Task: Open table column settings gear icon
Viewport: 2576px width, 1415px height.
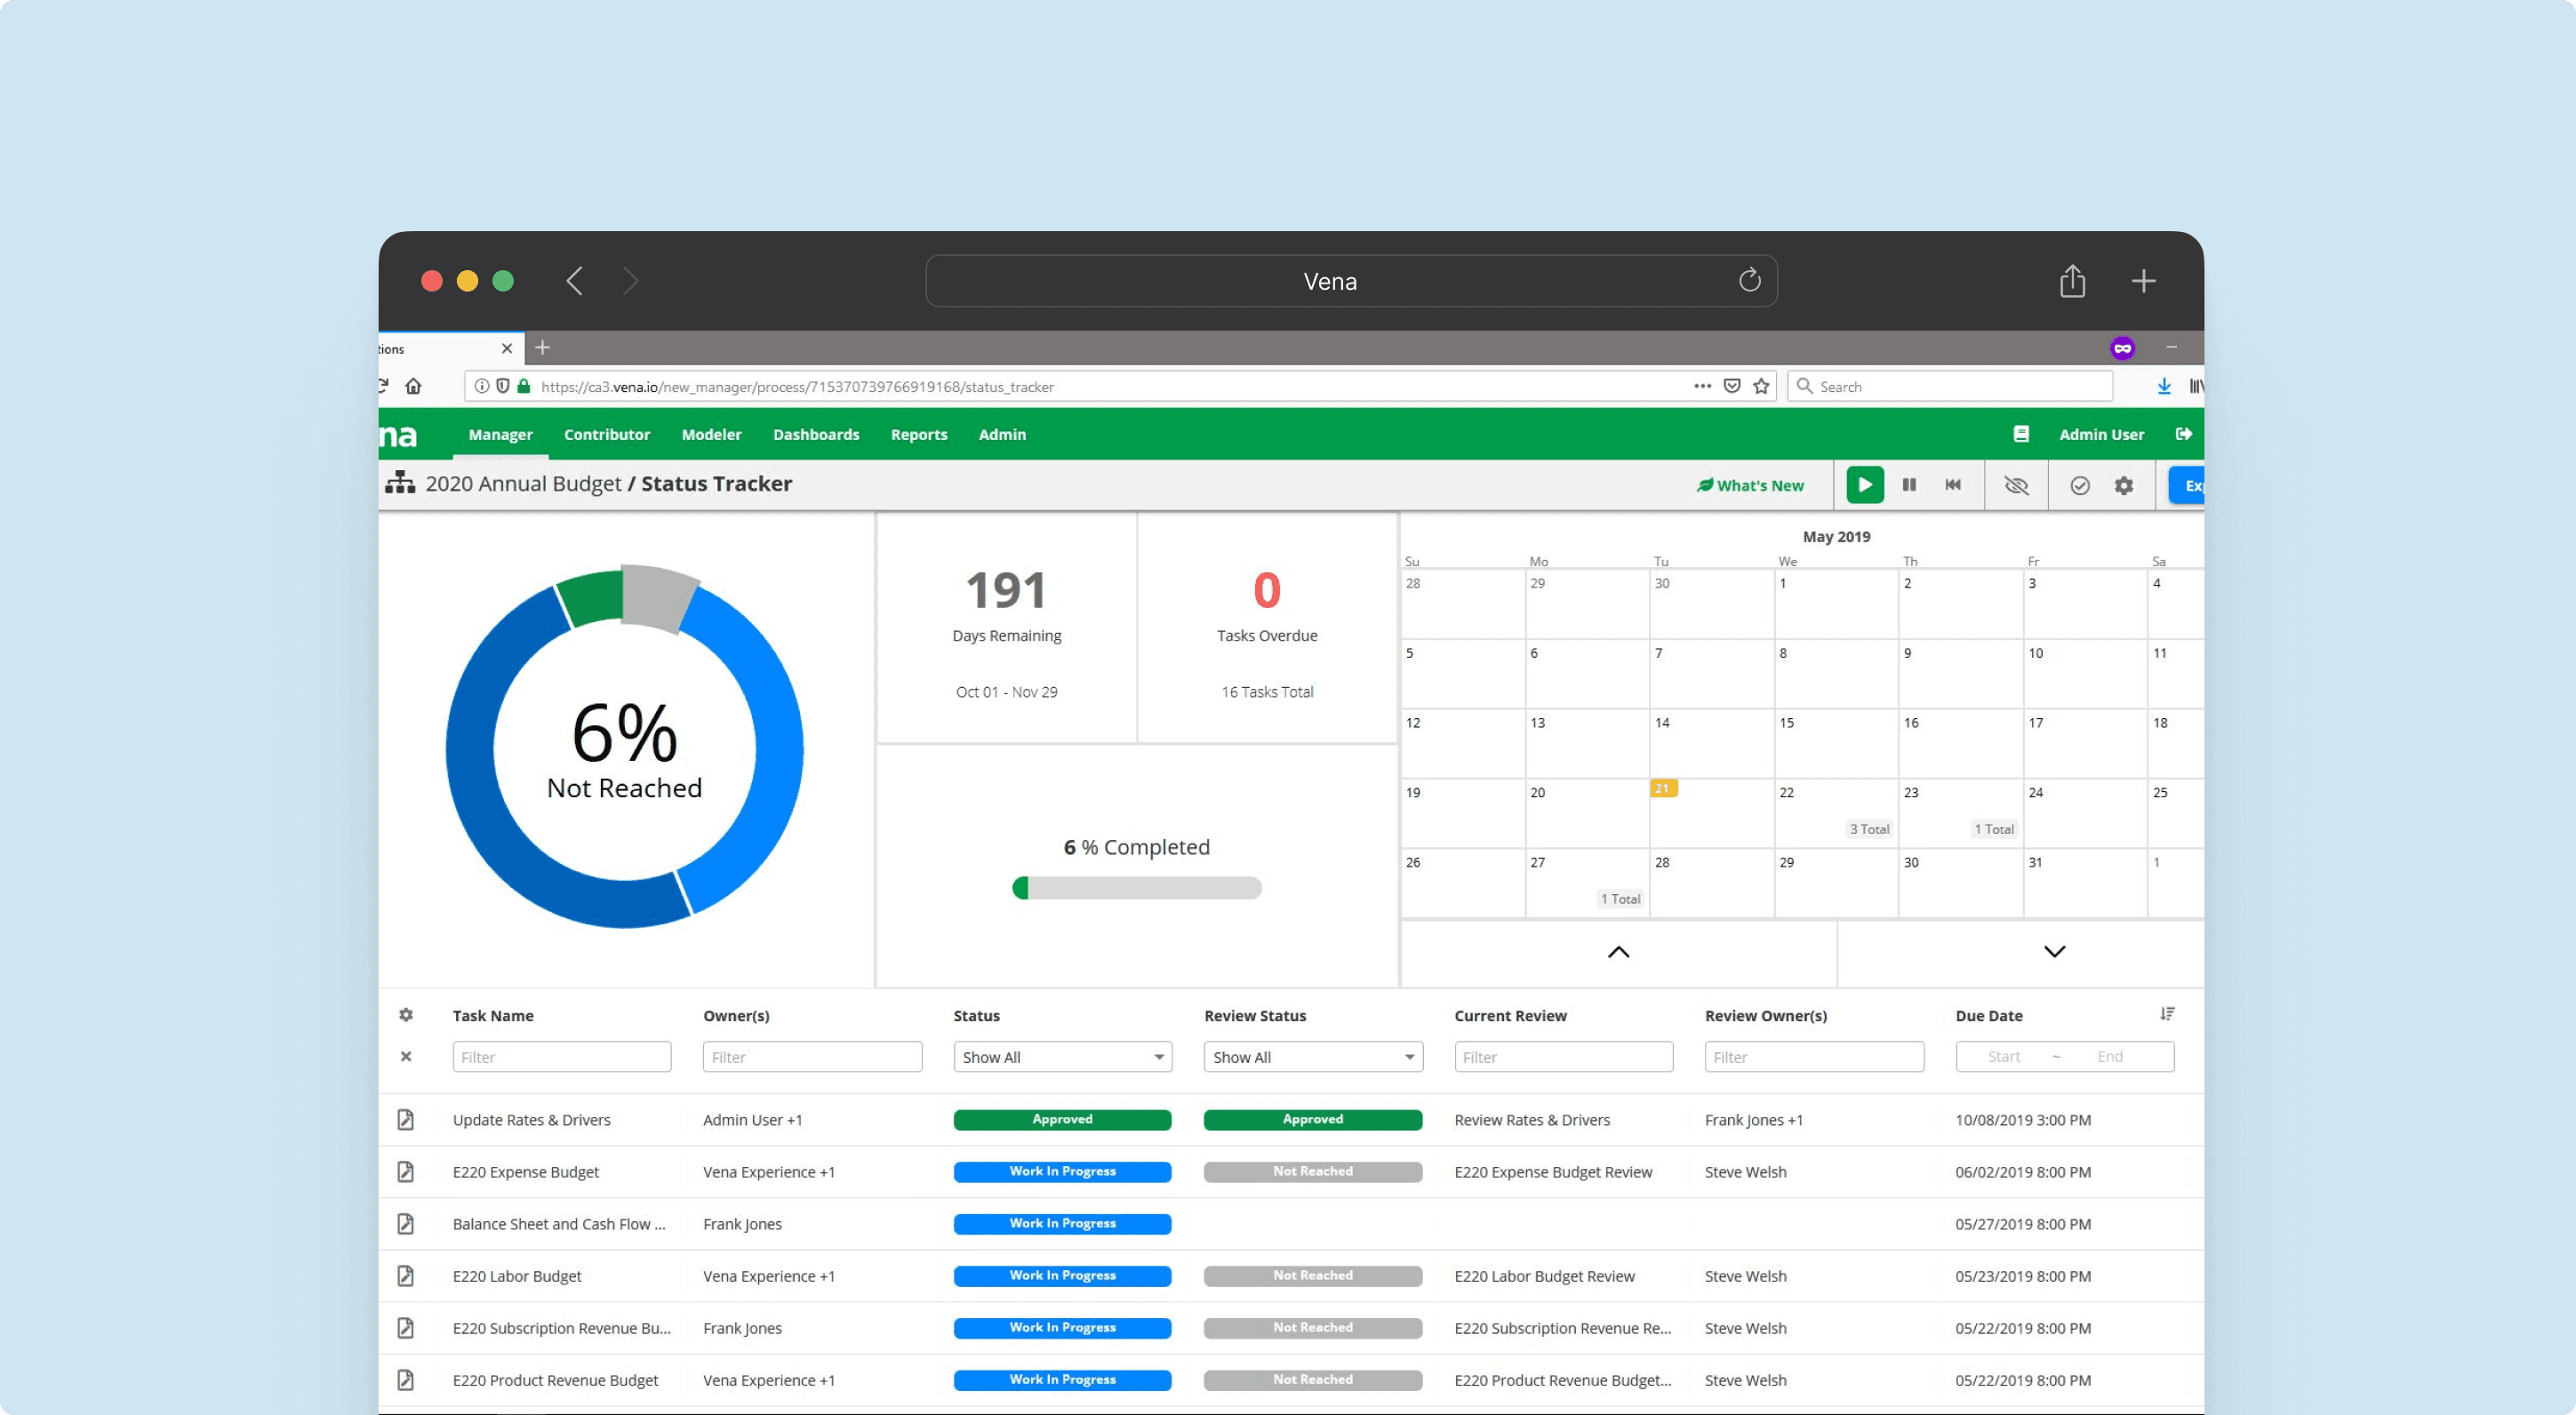Action: pyautogui.click(x=405, y=1015)
